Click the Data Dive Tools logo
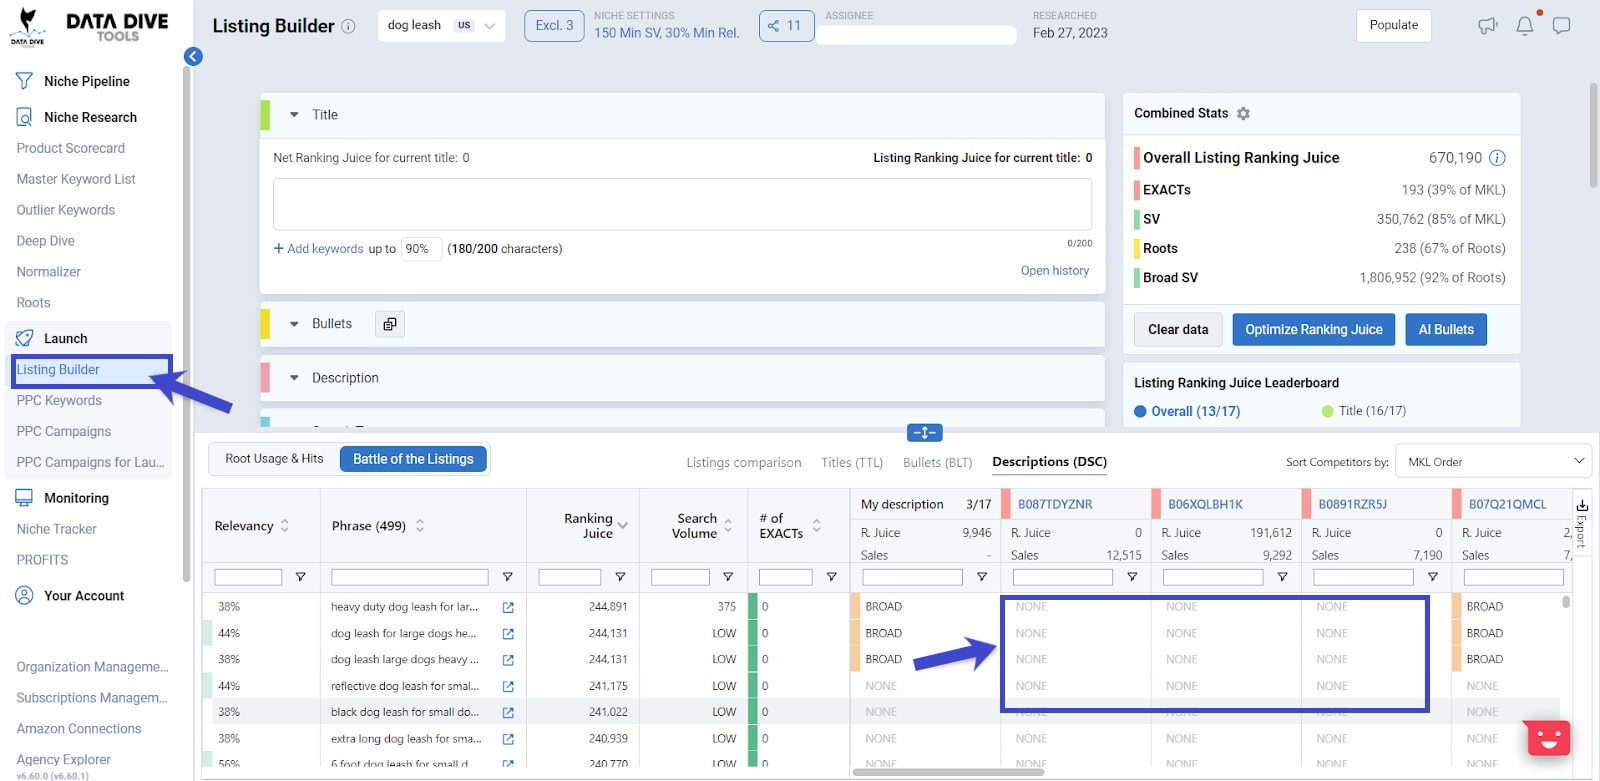 (89, 27)
